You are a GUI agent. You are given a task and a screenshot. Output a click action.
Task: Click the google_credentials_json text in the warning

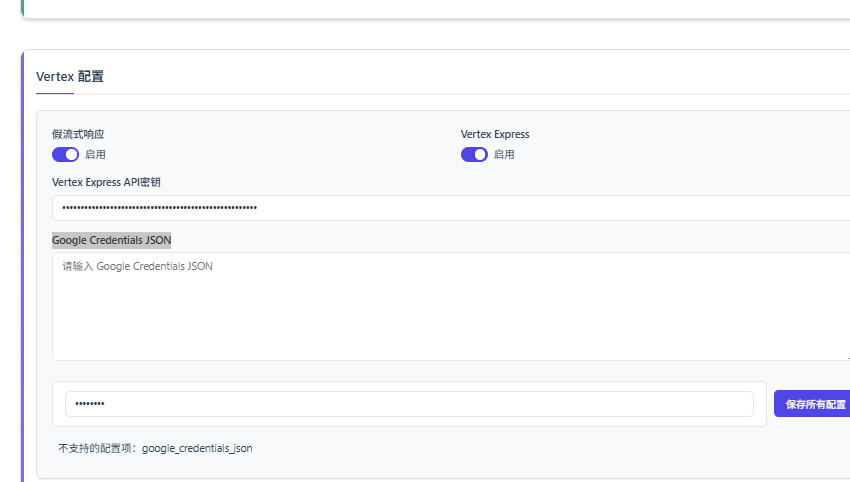point(197,449)
